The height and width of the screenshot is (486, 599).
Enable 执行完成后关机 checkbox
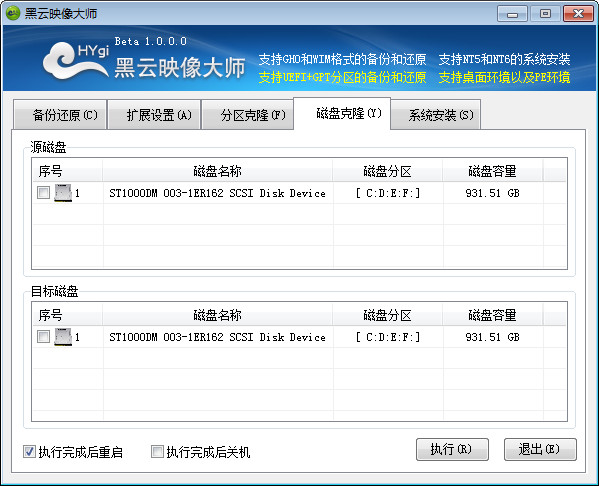(157, 452)
